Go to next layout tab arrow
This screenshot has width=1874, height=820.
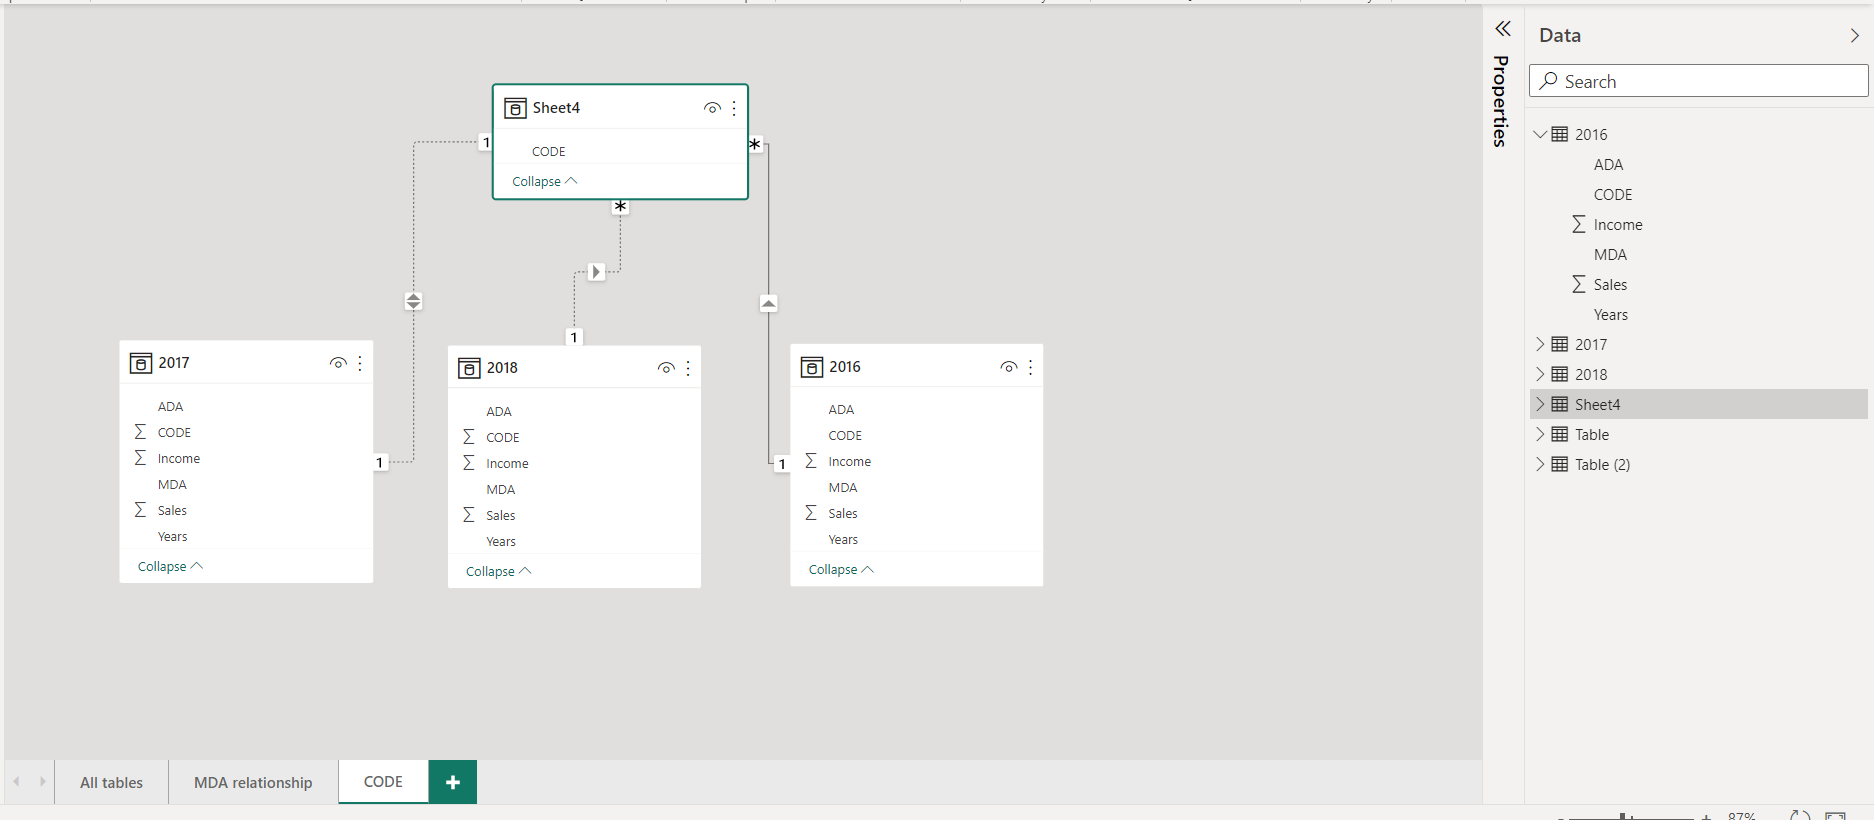pyautogui.click(x=42, y=782)
